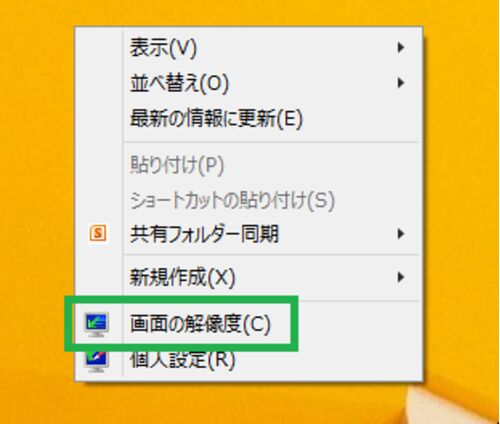
Task: Click the screen resolution monitor icon
Action: (x=96, y=324)
